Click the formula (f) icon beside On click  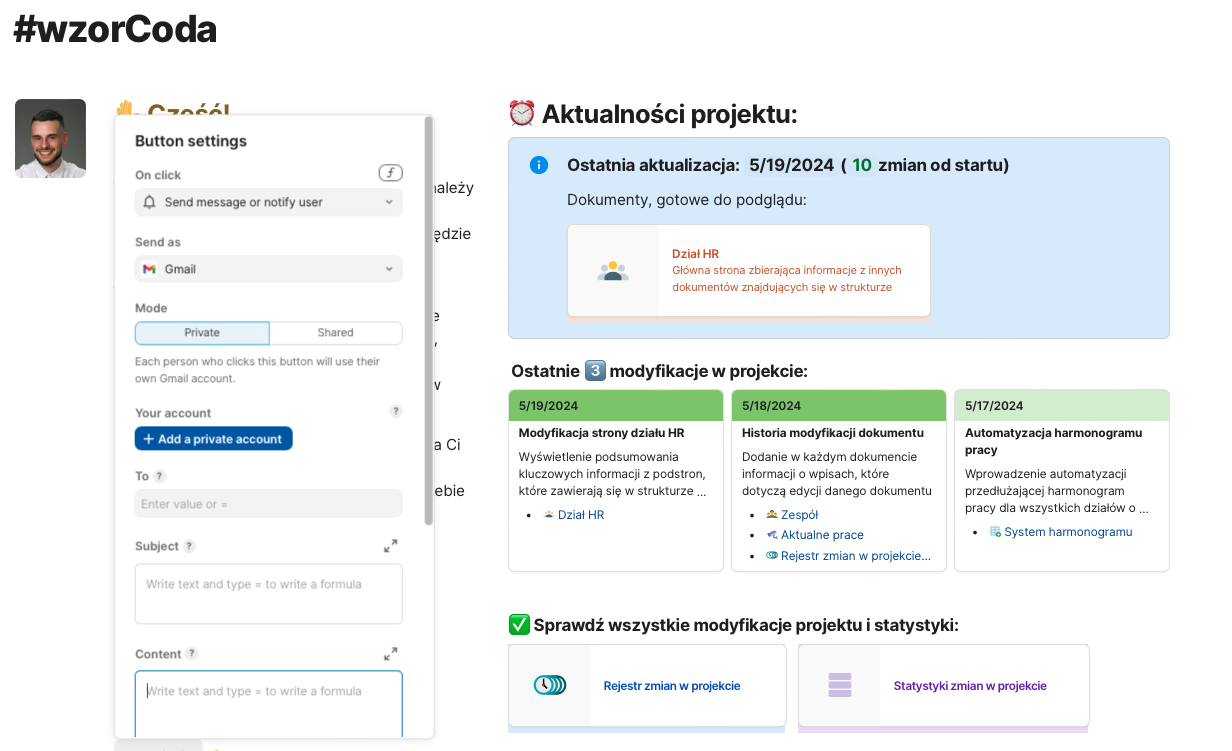click(x=390, y=173)
